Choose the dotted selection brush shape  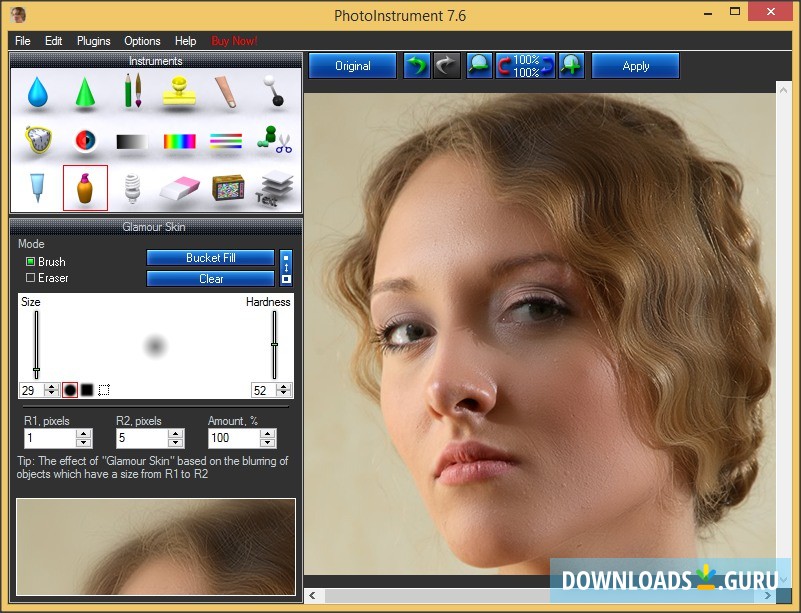click(x=104, y=390)
